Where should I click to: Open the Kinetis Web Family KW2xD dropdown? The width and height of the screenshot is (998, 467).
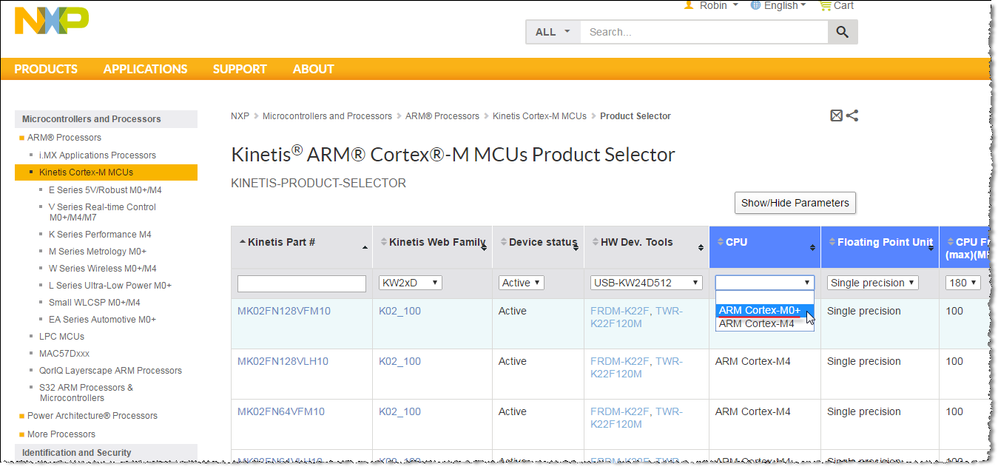[410, 283]
